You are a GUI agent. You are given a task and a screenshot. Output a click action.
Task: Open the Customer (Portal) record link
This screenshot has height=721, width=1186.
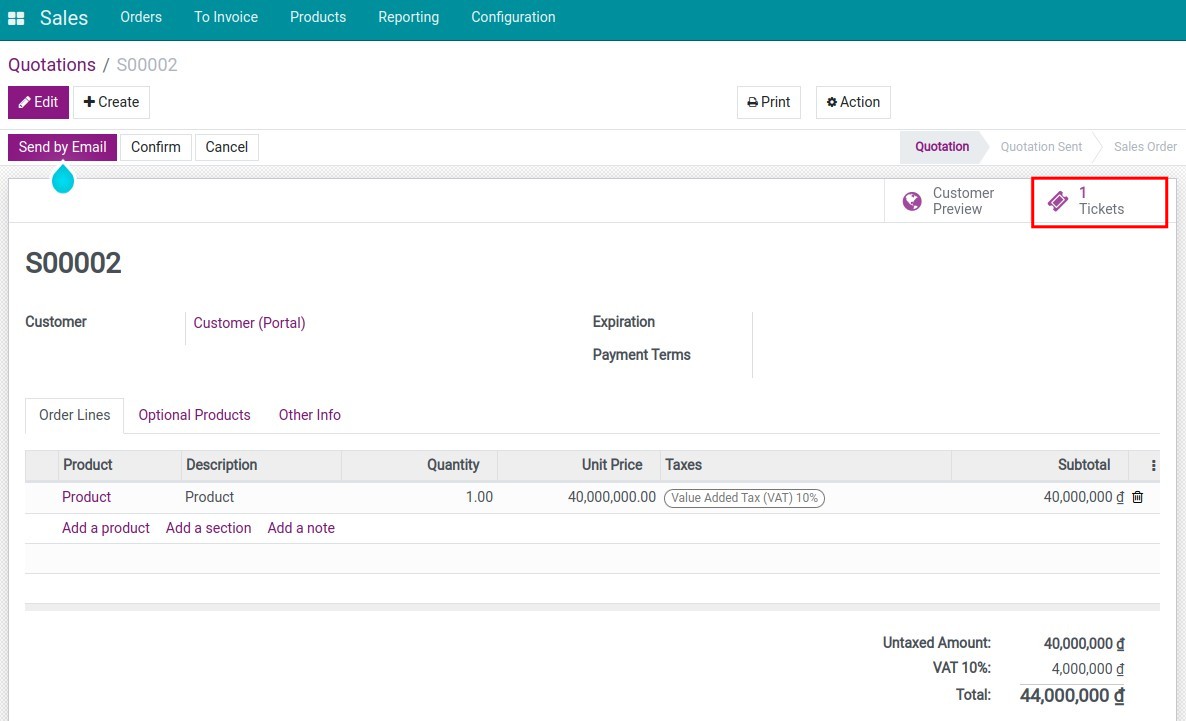point(249,322)
